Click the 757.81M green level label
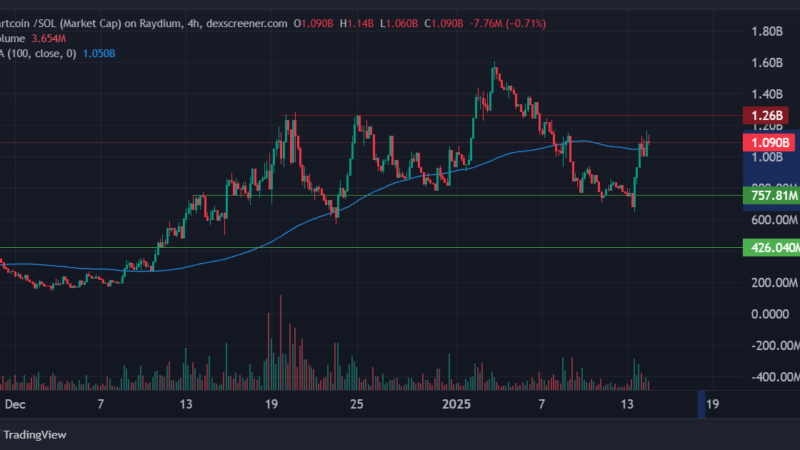The image size is (800, 450). click(771, 195)
